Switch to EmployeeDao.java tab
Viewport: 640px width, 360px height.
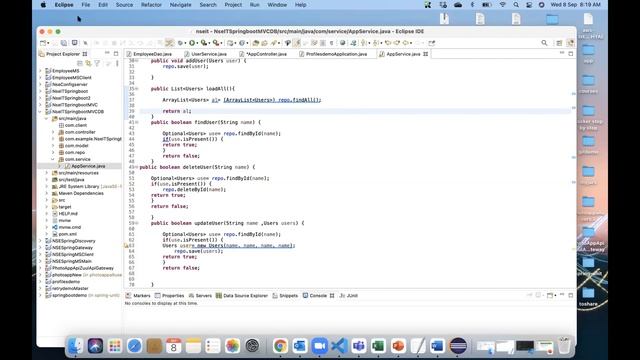point(149,54)
